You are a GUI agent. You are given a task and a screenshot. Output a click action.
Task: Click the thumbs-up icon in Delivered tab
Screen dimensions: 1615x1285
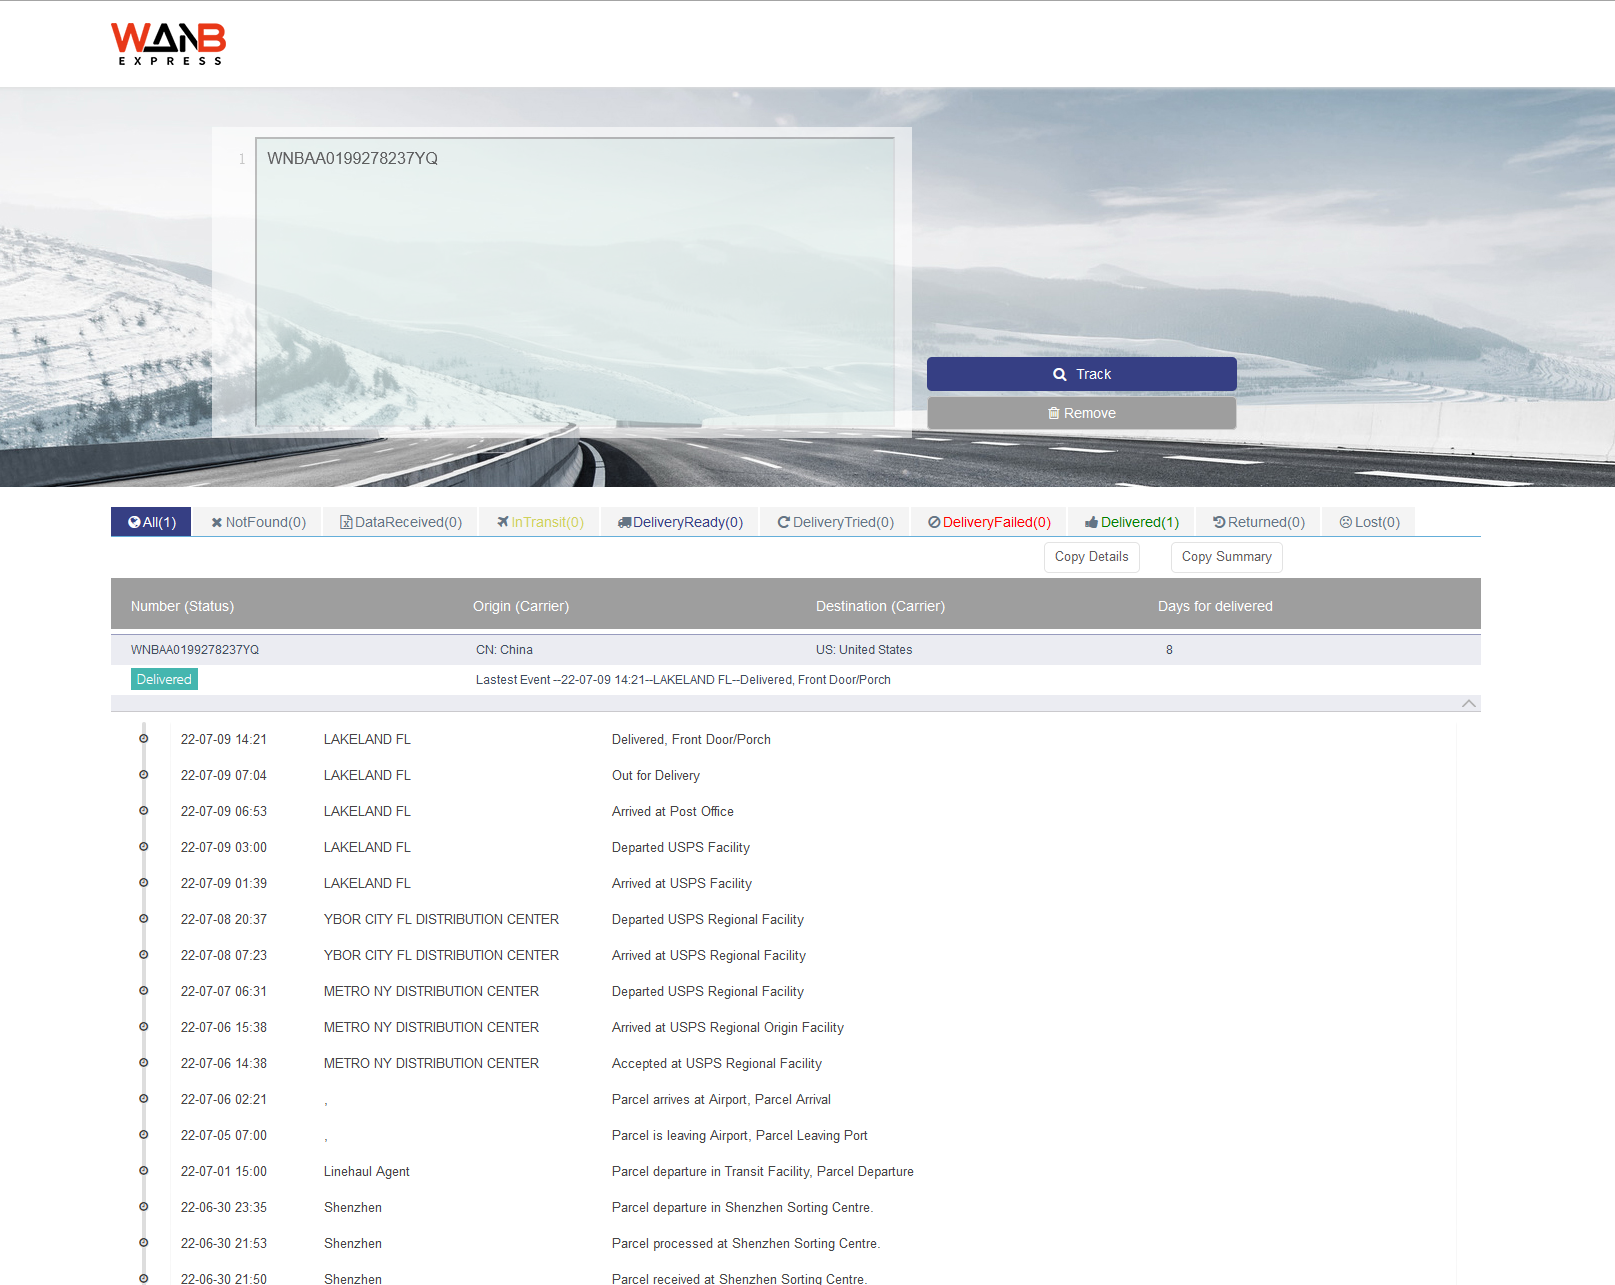[x=1091, y=522]
